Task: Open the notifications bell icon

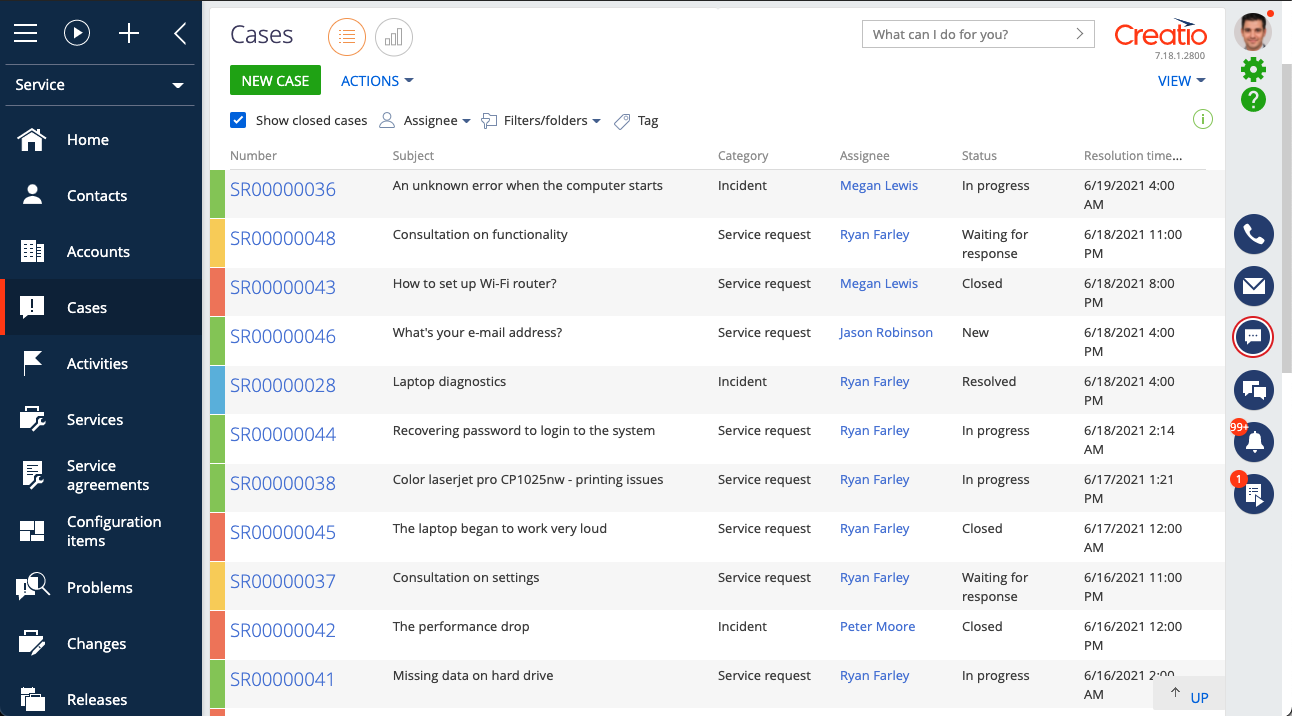Action: (x=1253, y=441)
